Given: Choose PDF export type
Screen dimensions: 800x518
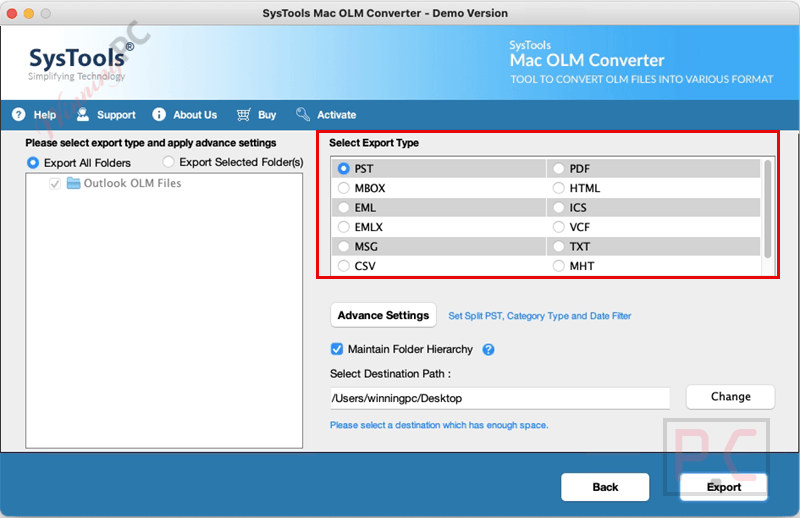Looking at the screenshot, I should [559, 168].
